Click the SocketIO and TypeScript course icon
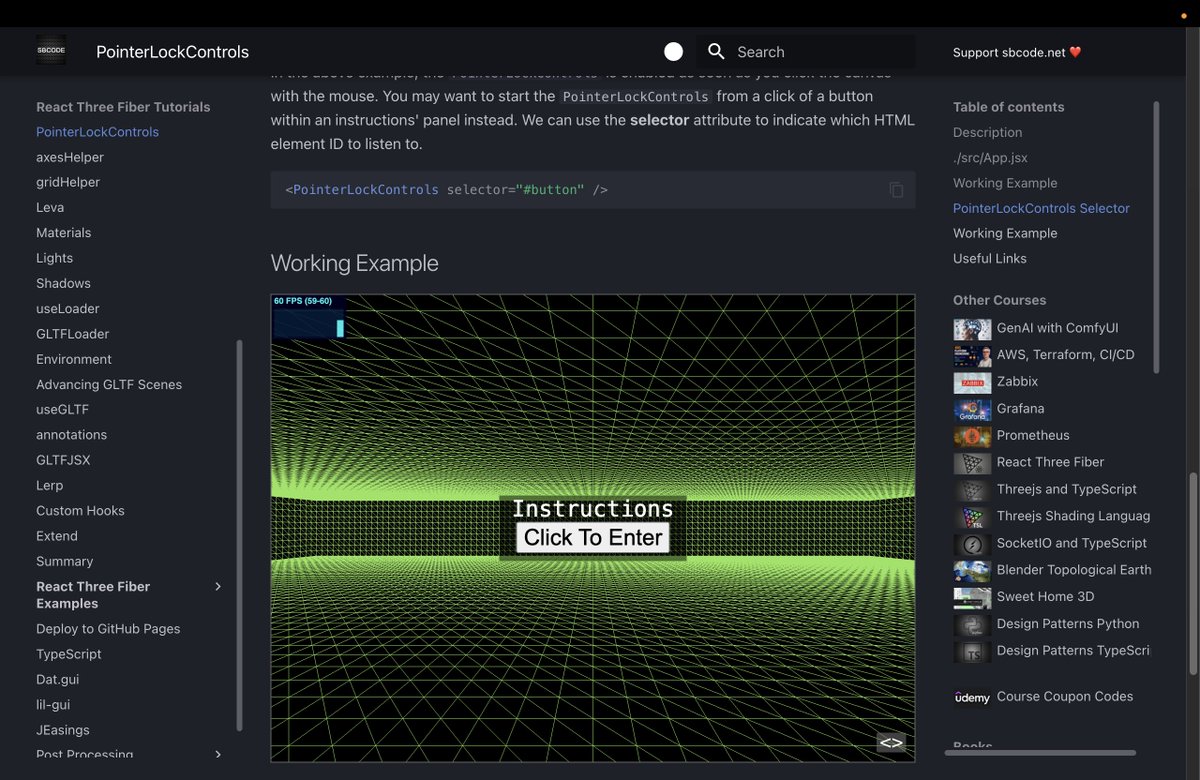Viewport: 1200px width, 780px height. (x=972, y=544)
